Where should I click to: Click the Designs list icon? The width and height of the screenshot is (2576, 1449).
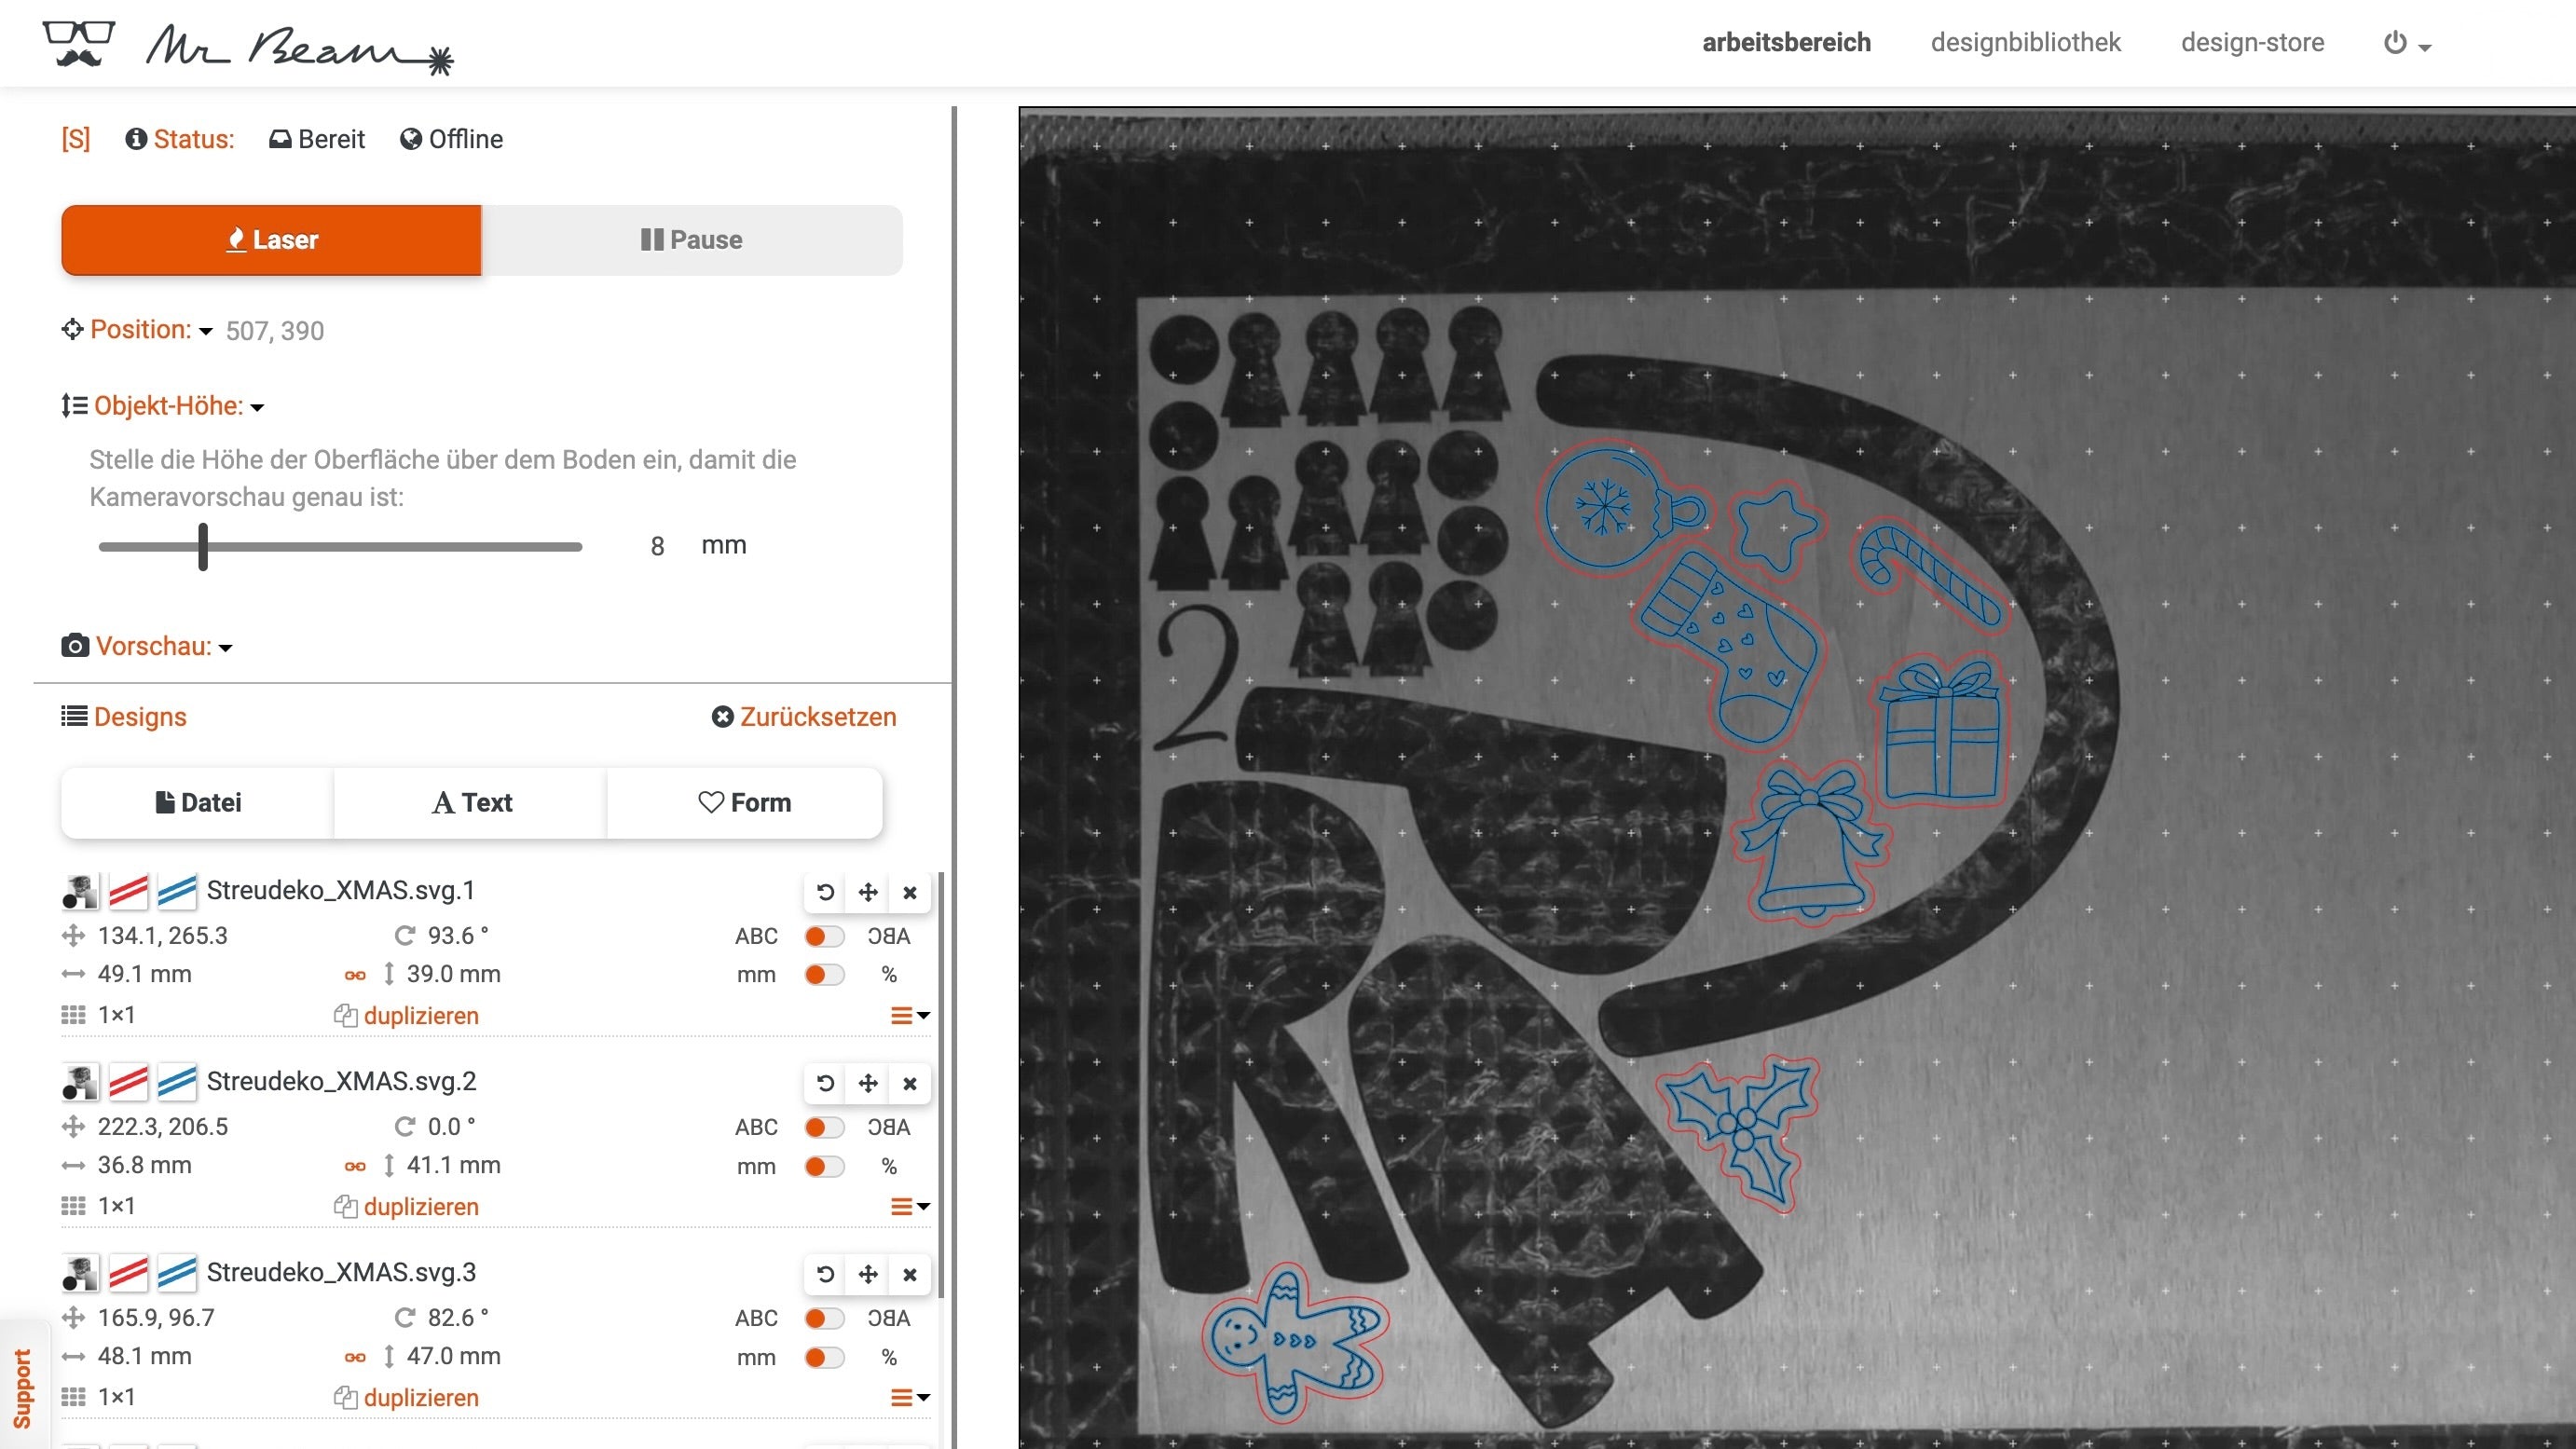point(75,717)
